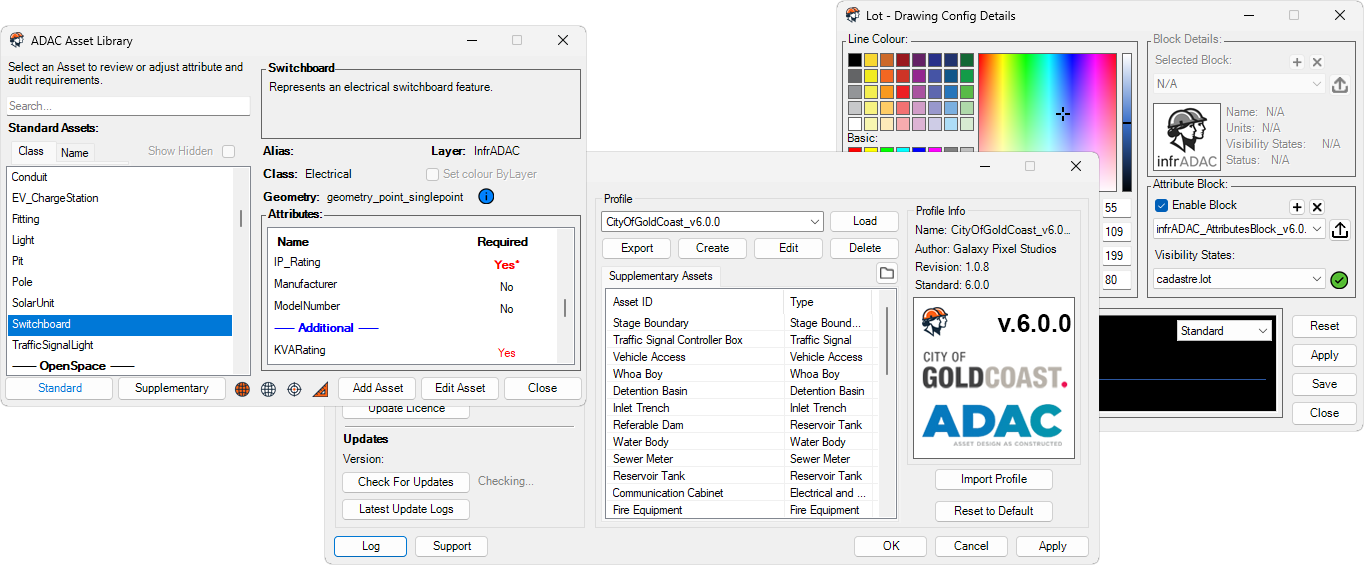Select the Supplementary Assets tab

(661, 276)
